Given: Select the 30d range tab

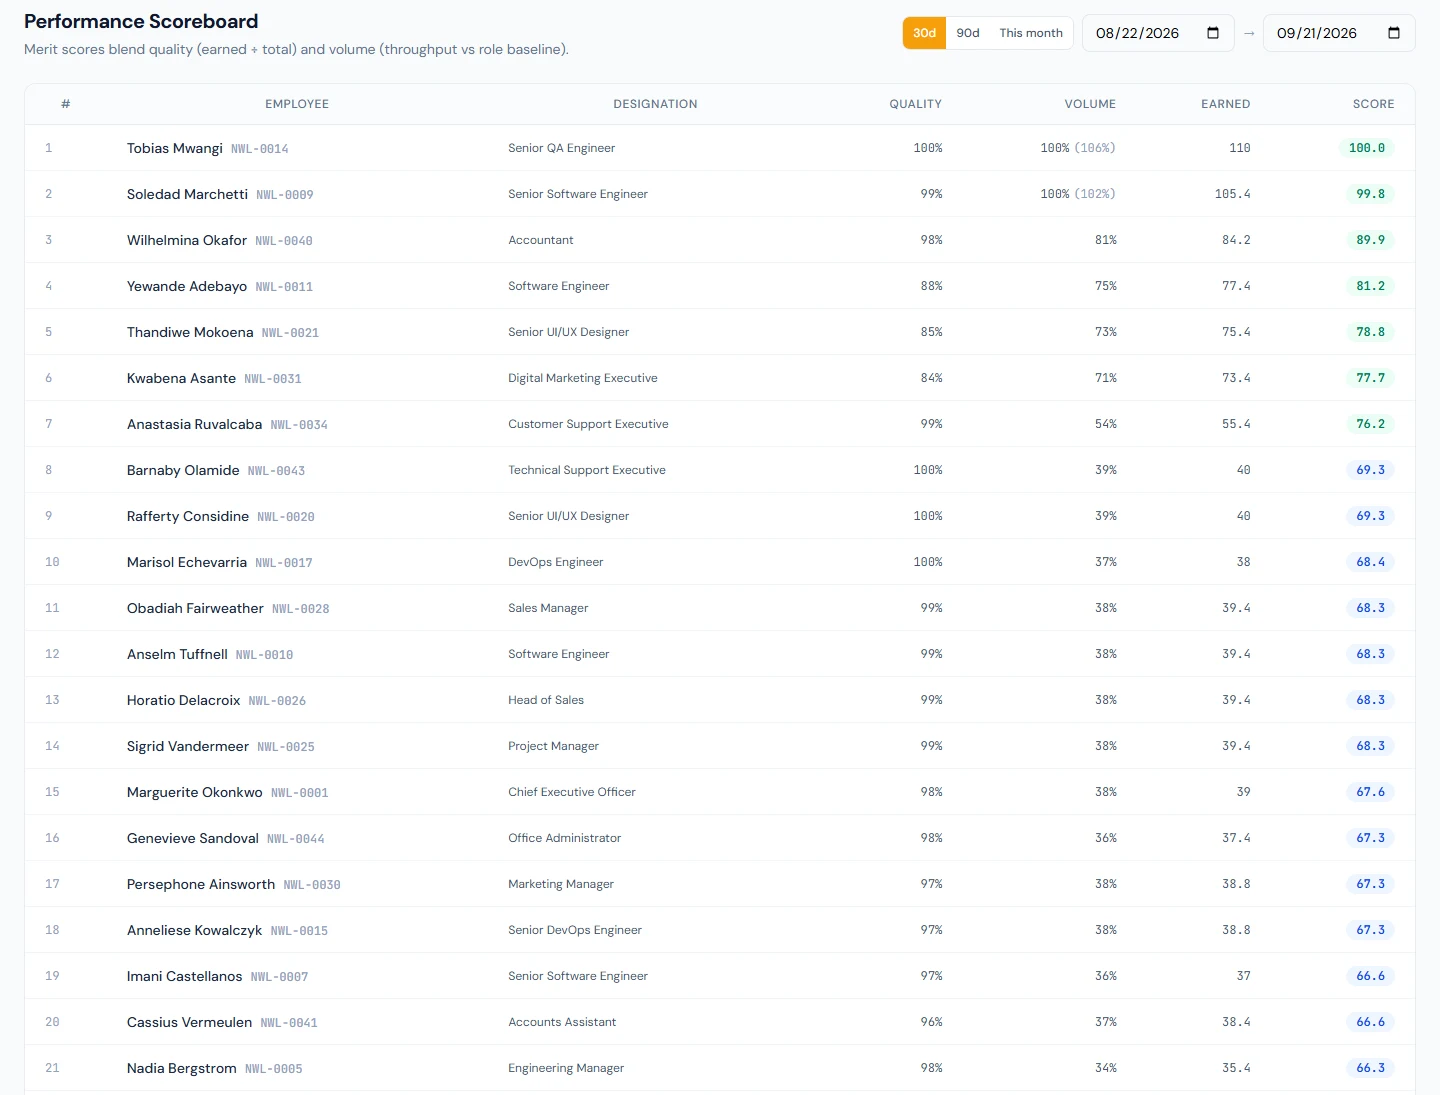Looking at the screenshot, I should click(924, 33).
